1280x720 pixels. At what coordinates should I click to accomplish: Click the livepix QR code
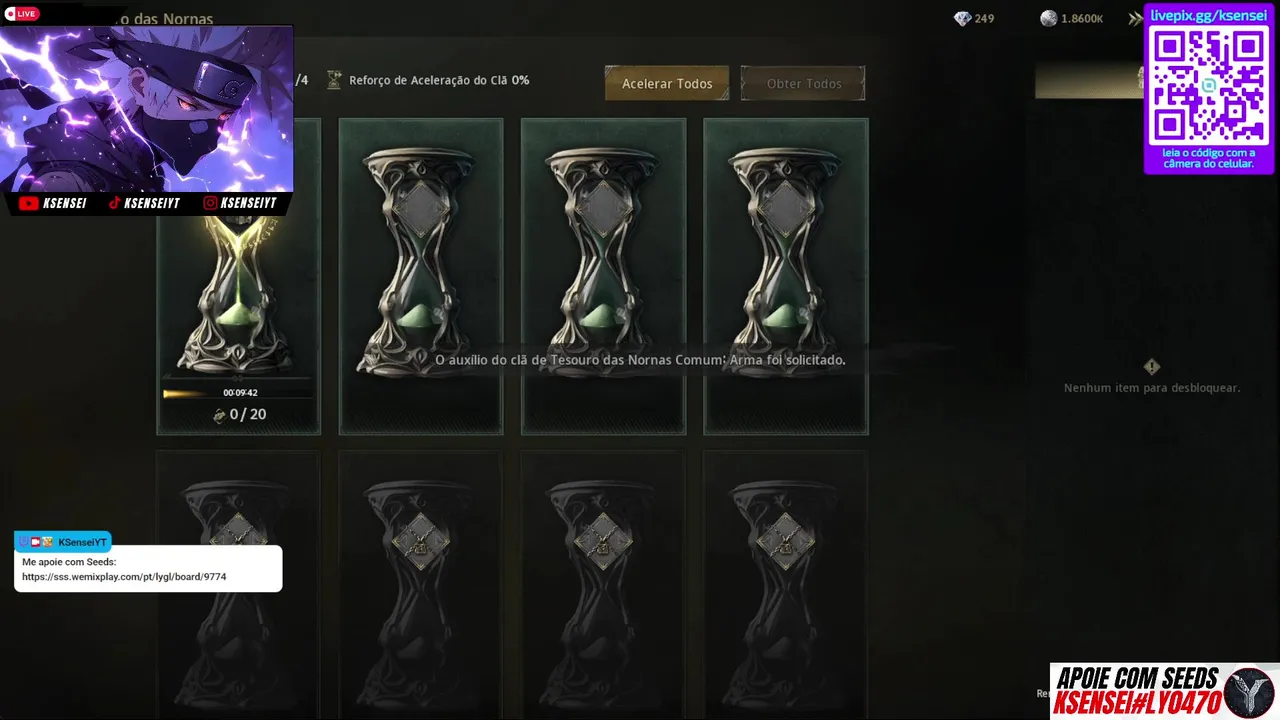1209,86
